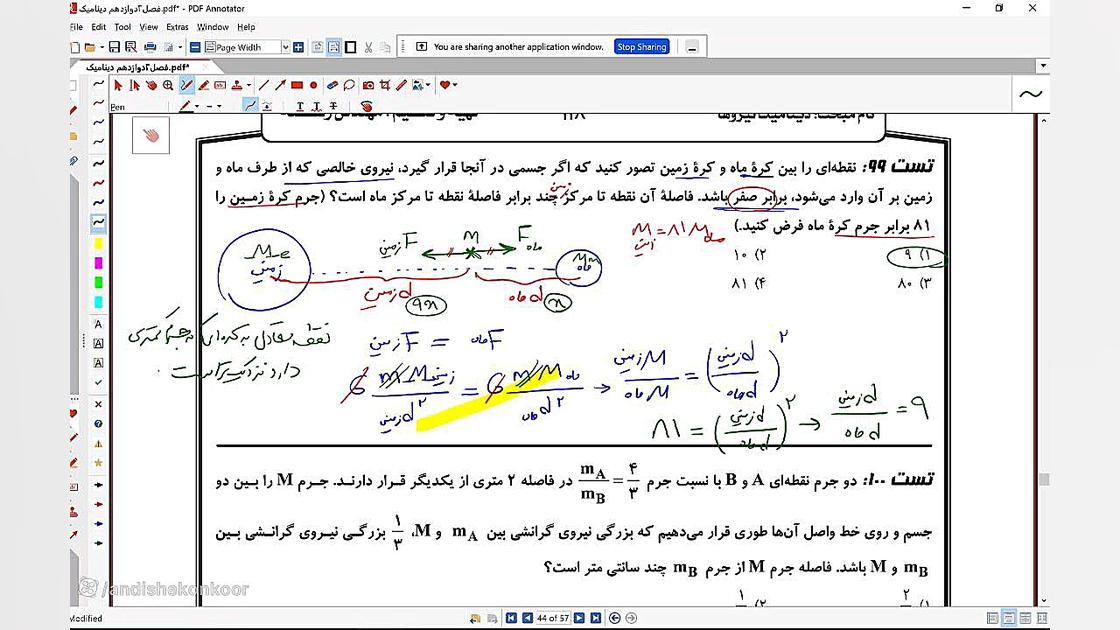The height and width of the screenshot is (630, 1120).
Task: Open the View menu
Action: pos(149,27)
